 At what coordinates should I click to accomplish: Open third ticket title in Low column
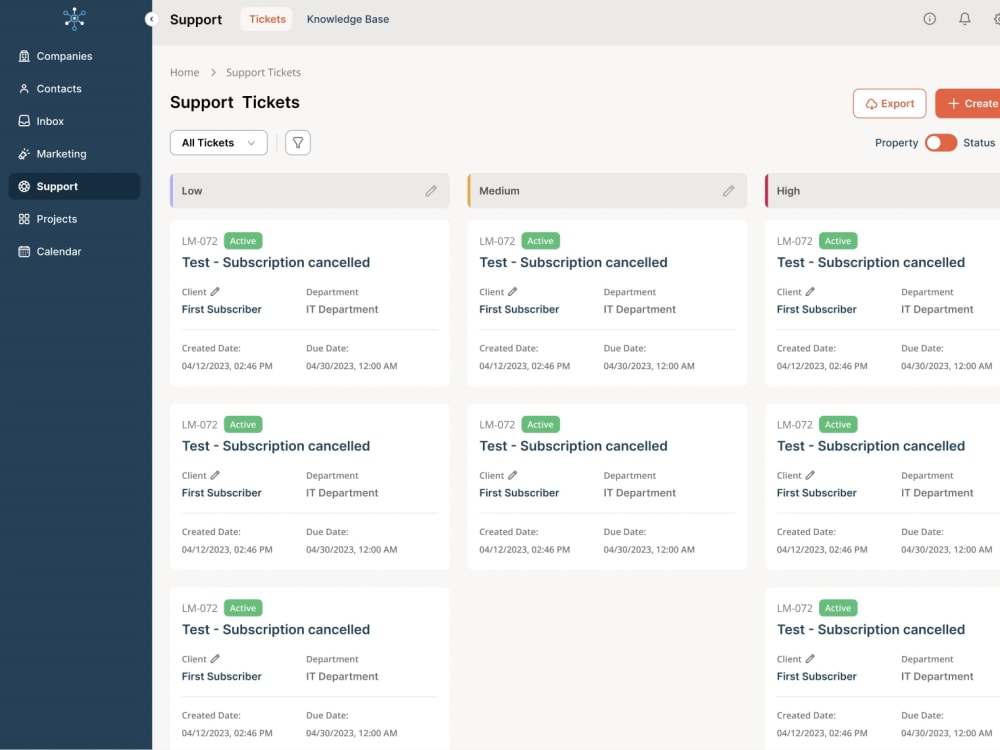[276, 630]
